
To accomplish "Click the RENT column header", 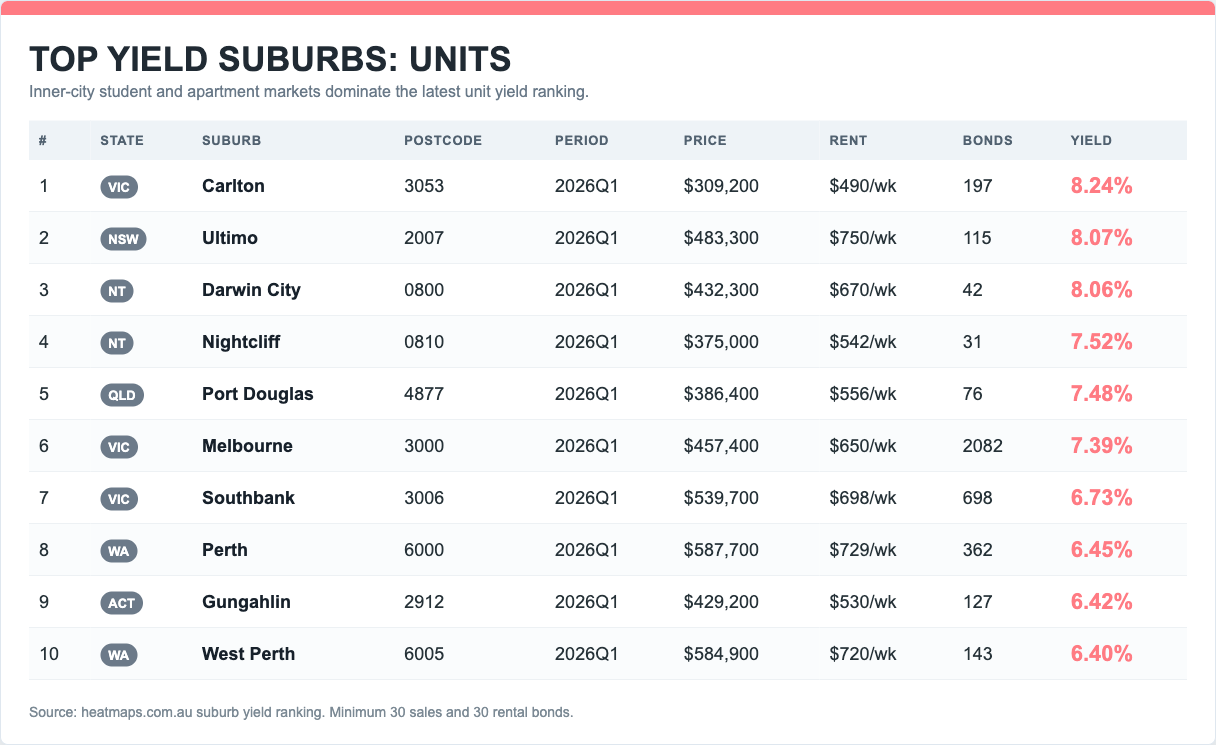I will coord(848,141).
